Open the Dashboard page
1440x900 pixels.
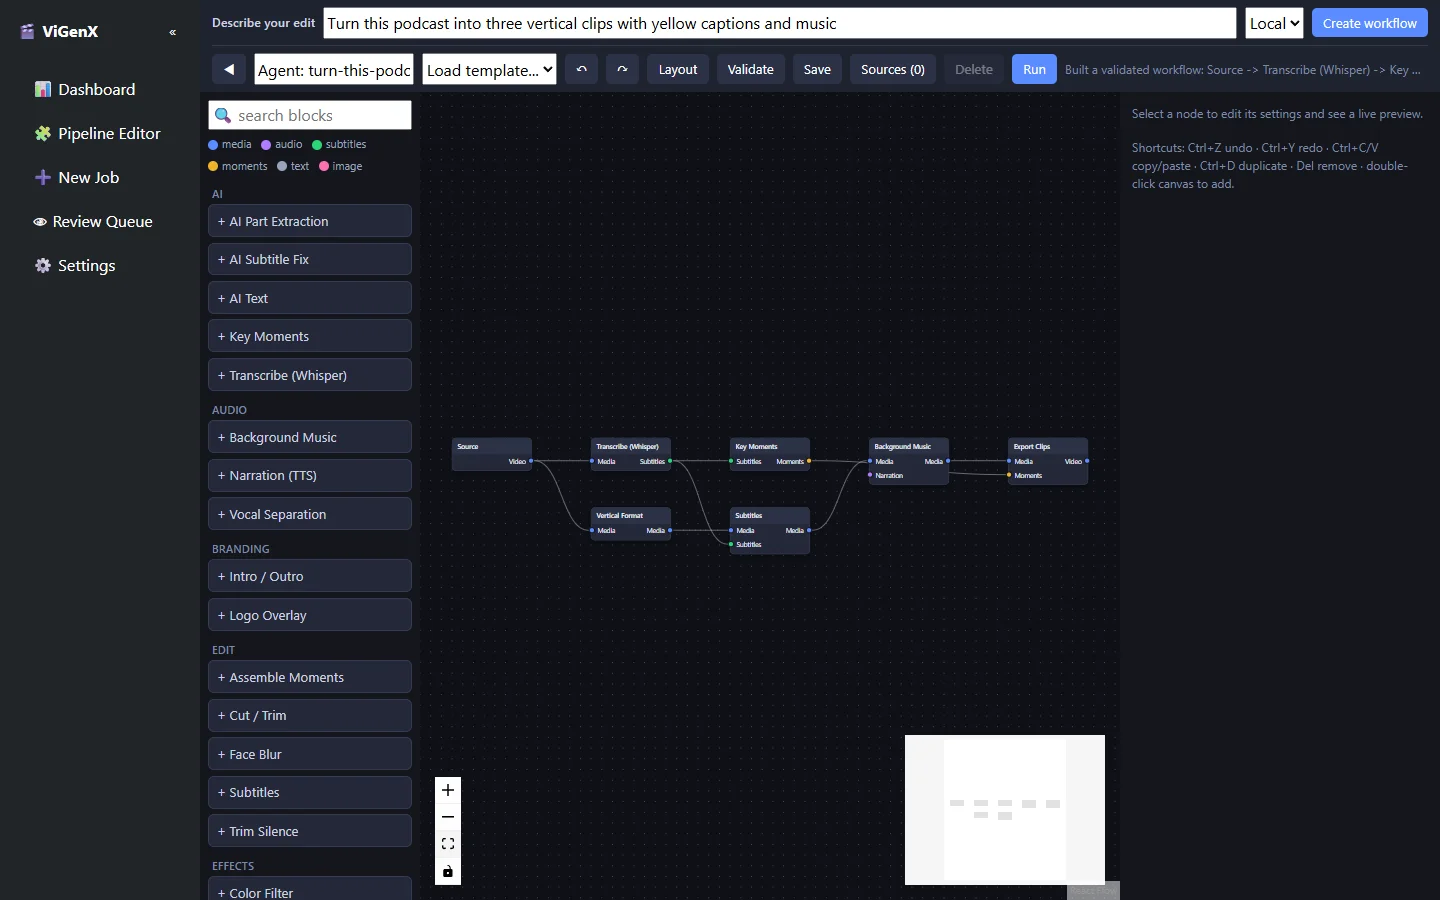click(x=85, y=89)
